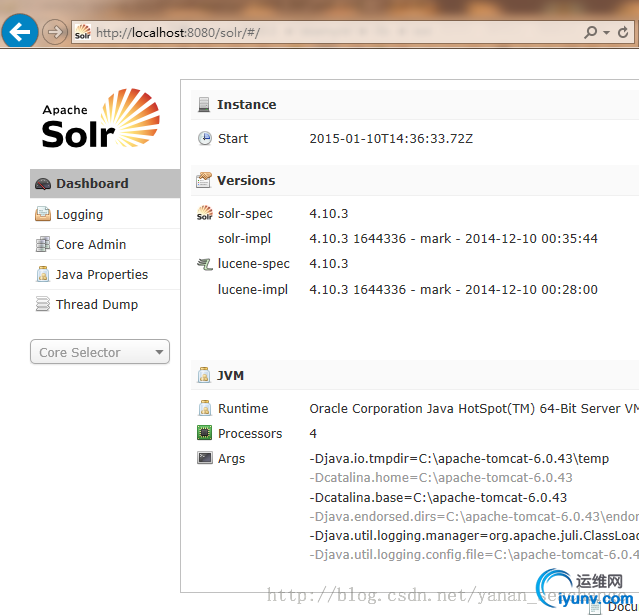Click the Oracle Corporation runtime value

click(x=474, y=408)
